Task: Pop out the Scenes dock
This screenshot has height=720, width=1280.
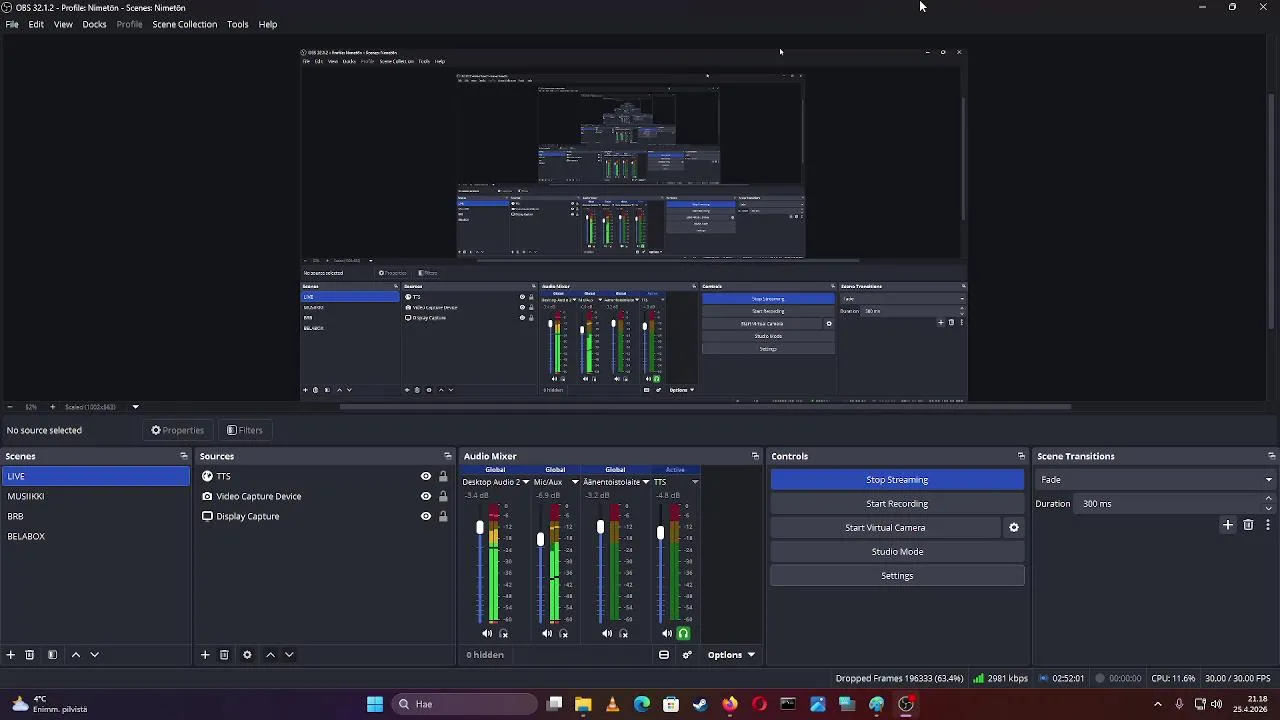Action: pyautogui.click(x=184, y=456)
